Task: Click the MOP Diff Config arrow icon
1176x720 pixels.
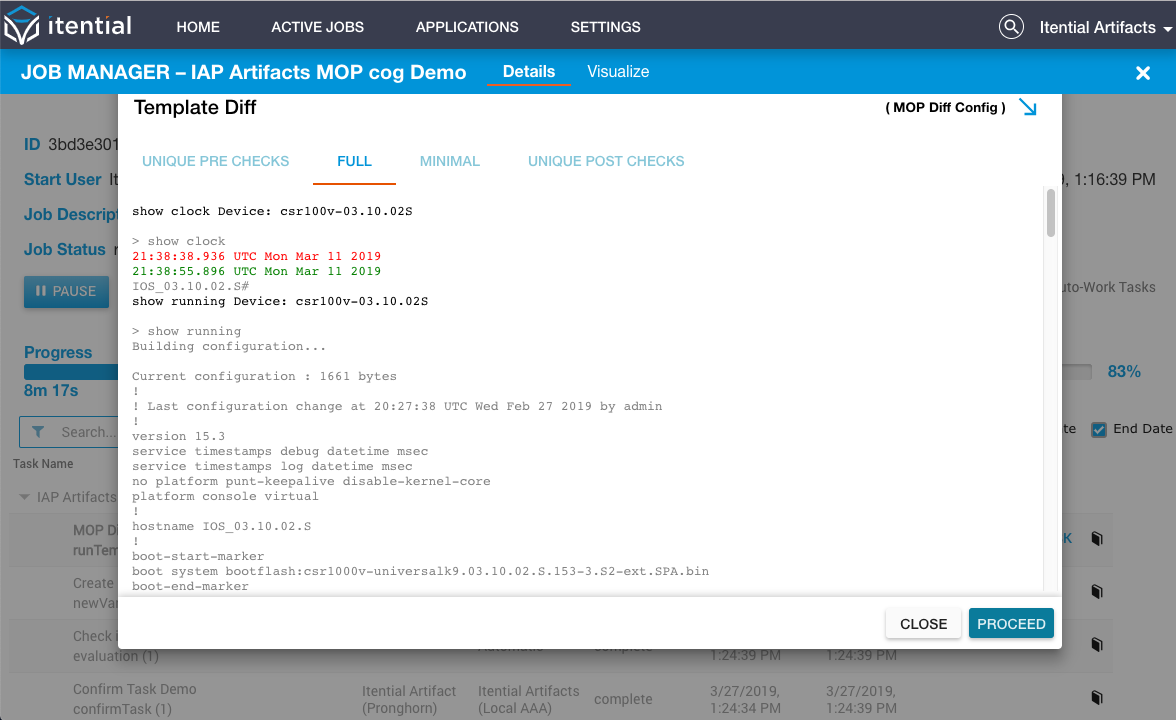Action: tap(1028, 107)
